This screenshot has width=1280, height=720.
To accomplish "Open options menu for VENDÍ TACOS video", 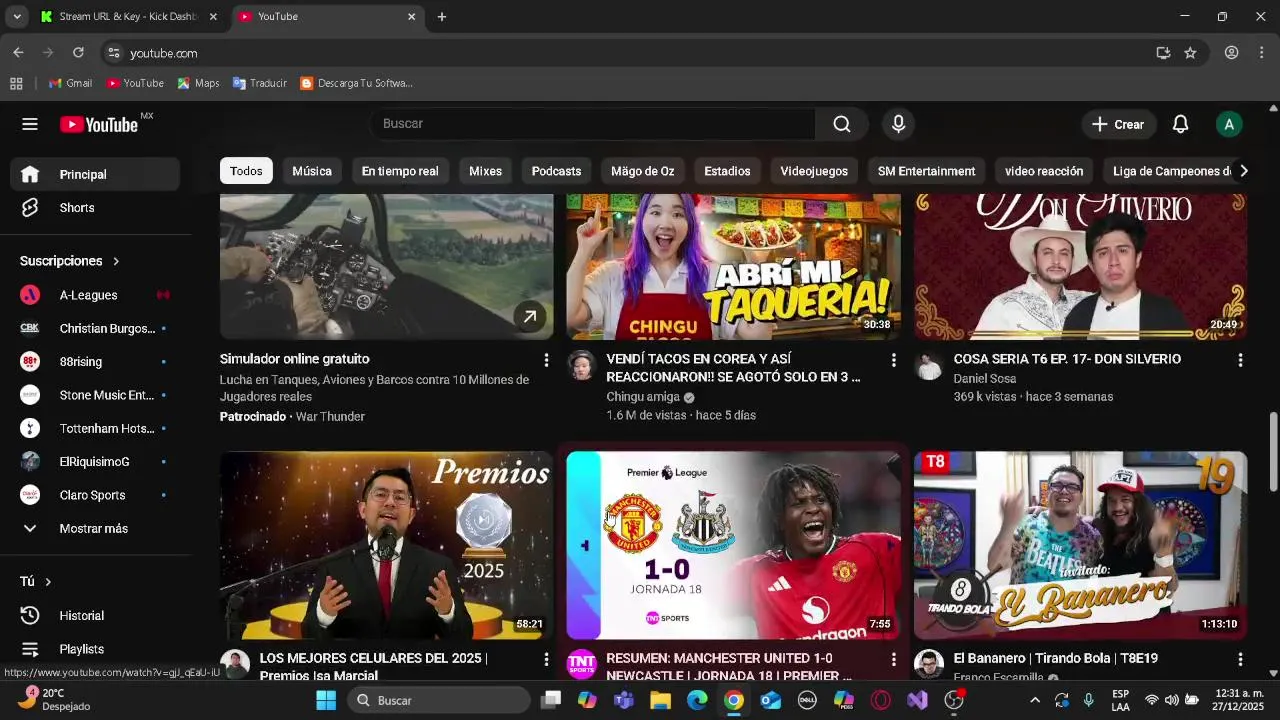I will pos(893,360).
